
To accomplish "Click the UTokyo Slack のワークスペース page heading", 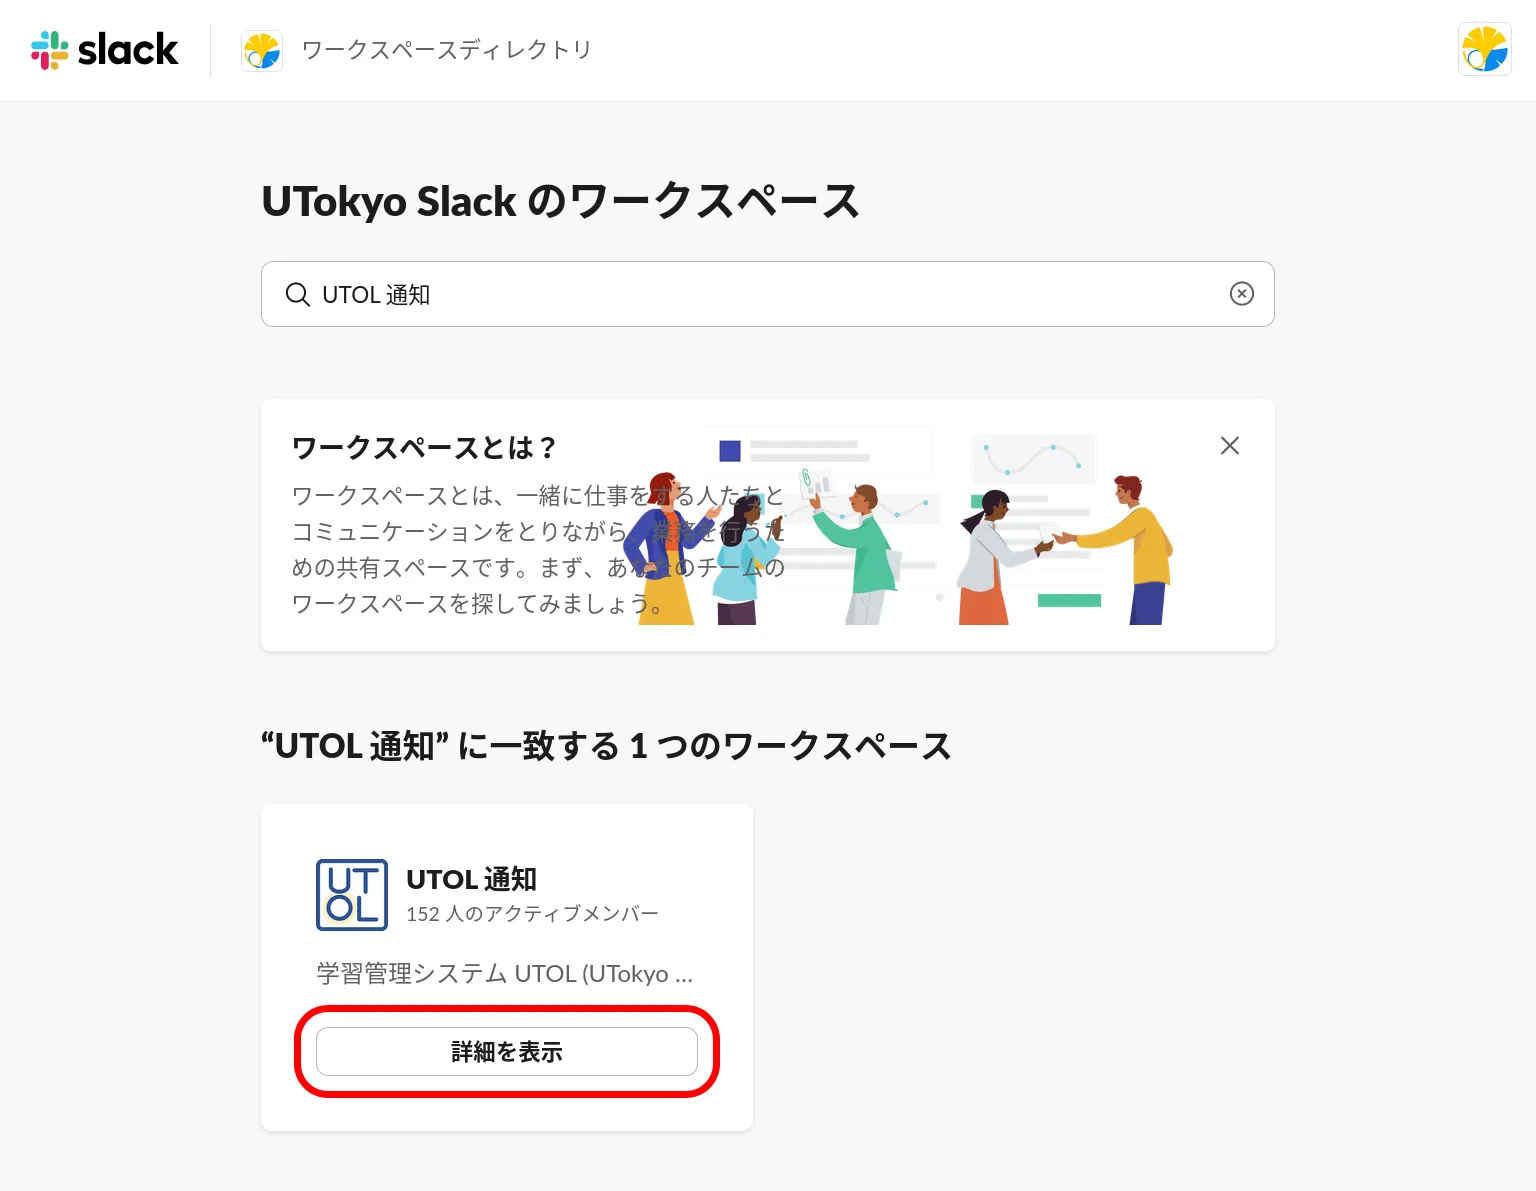I will pyautogui.click(x=560, y=201).
